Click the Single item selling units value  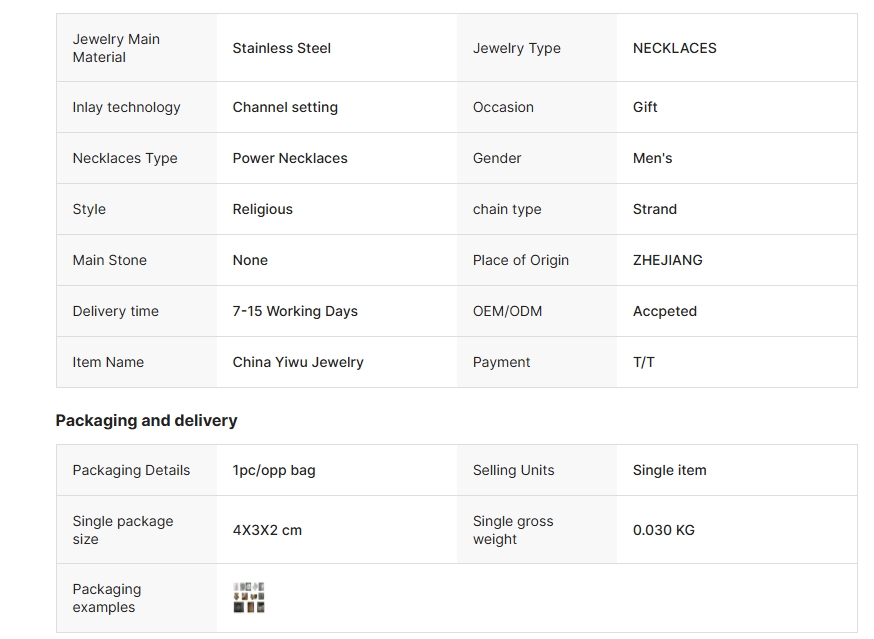coord(669,471)
